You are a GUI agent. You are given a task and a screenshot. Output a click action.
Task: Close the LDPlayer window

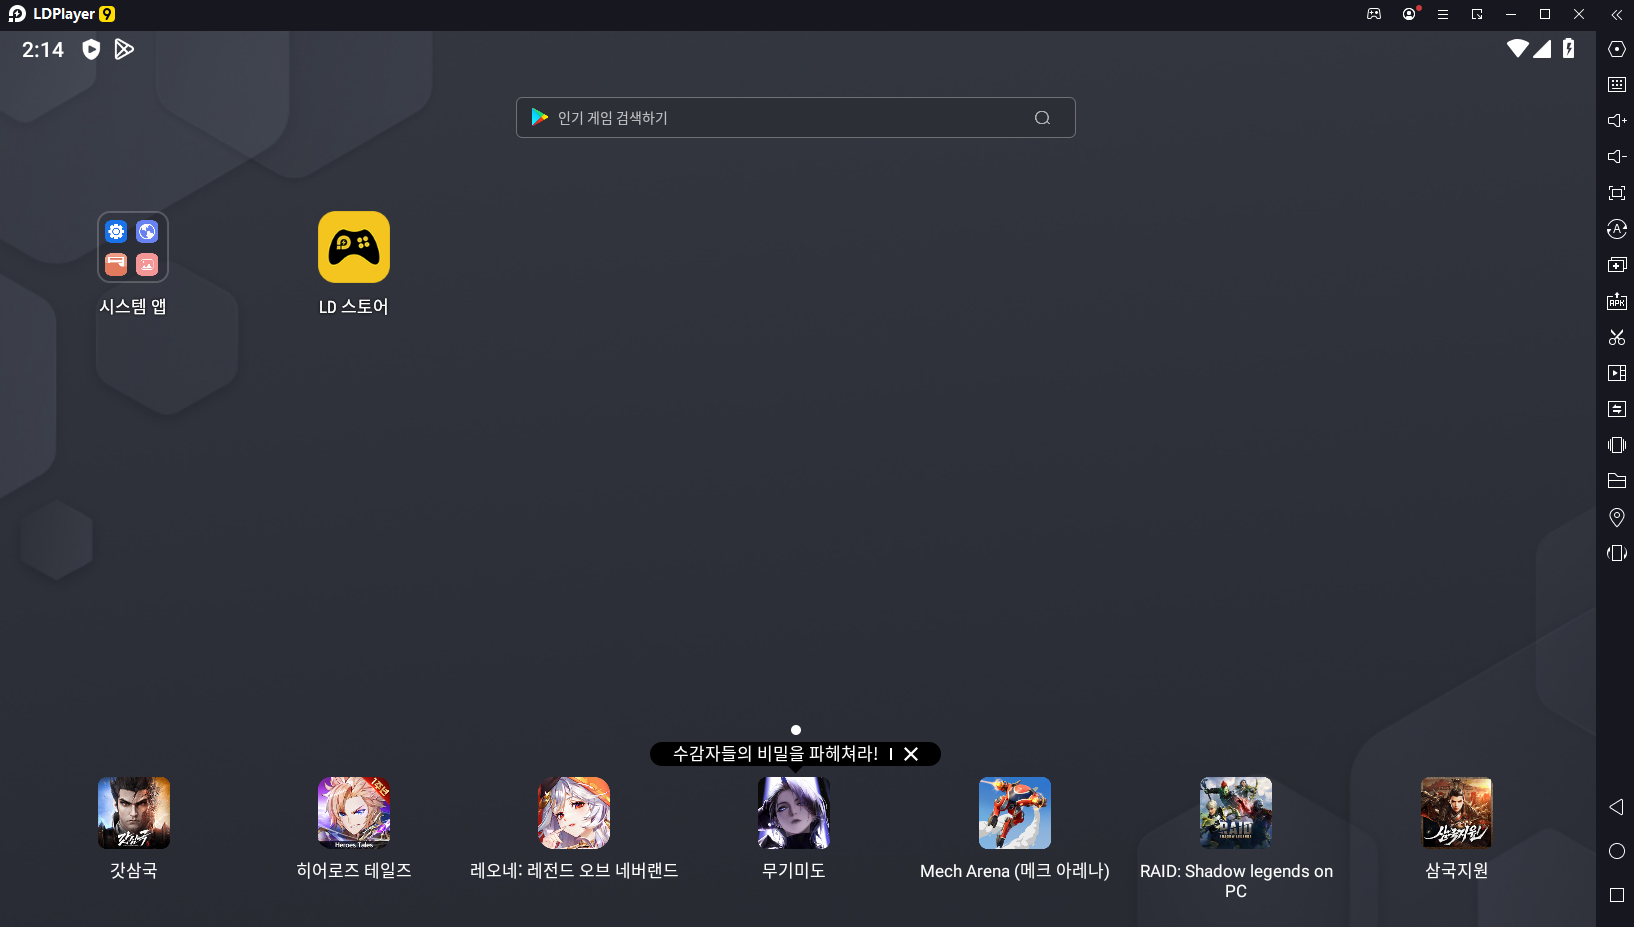pos(1579,14)
